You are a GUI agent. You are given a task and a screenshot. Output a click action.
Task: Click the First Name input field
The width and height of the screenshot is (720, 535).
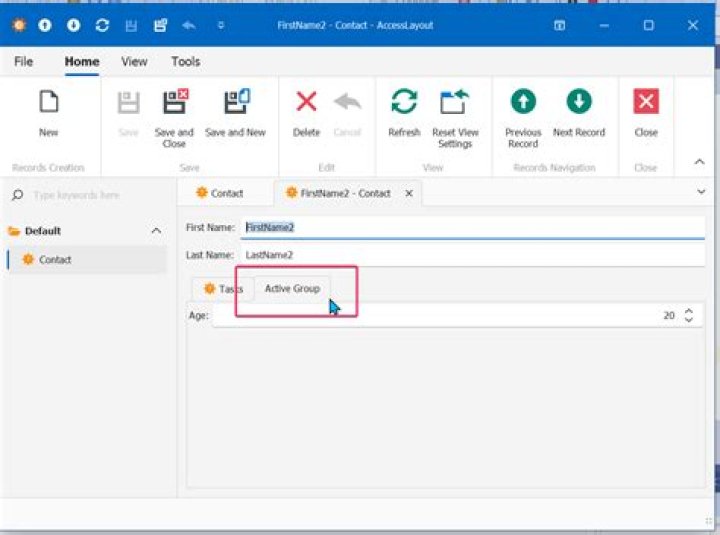pyautogui.click(x=472, y=227)
